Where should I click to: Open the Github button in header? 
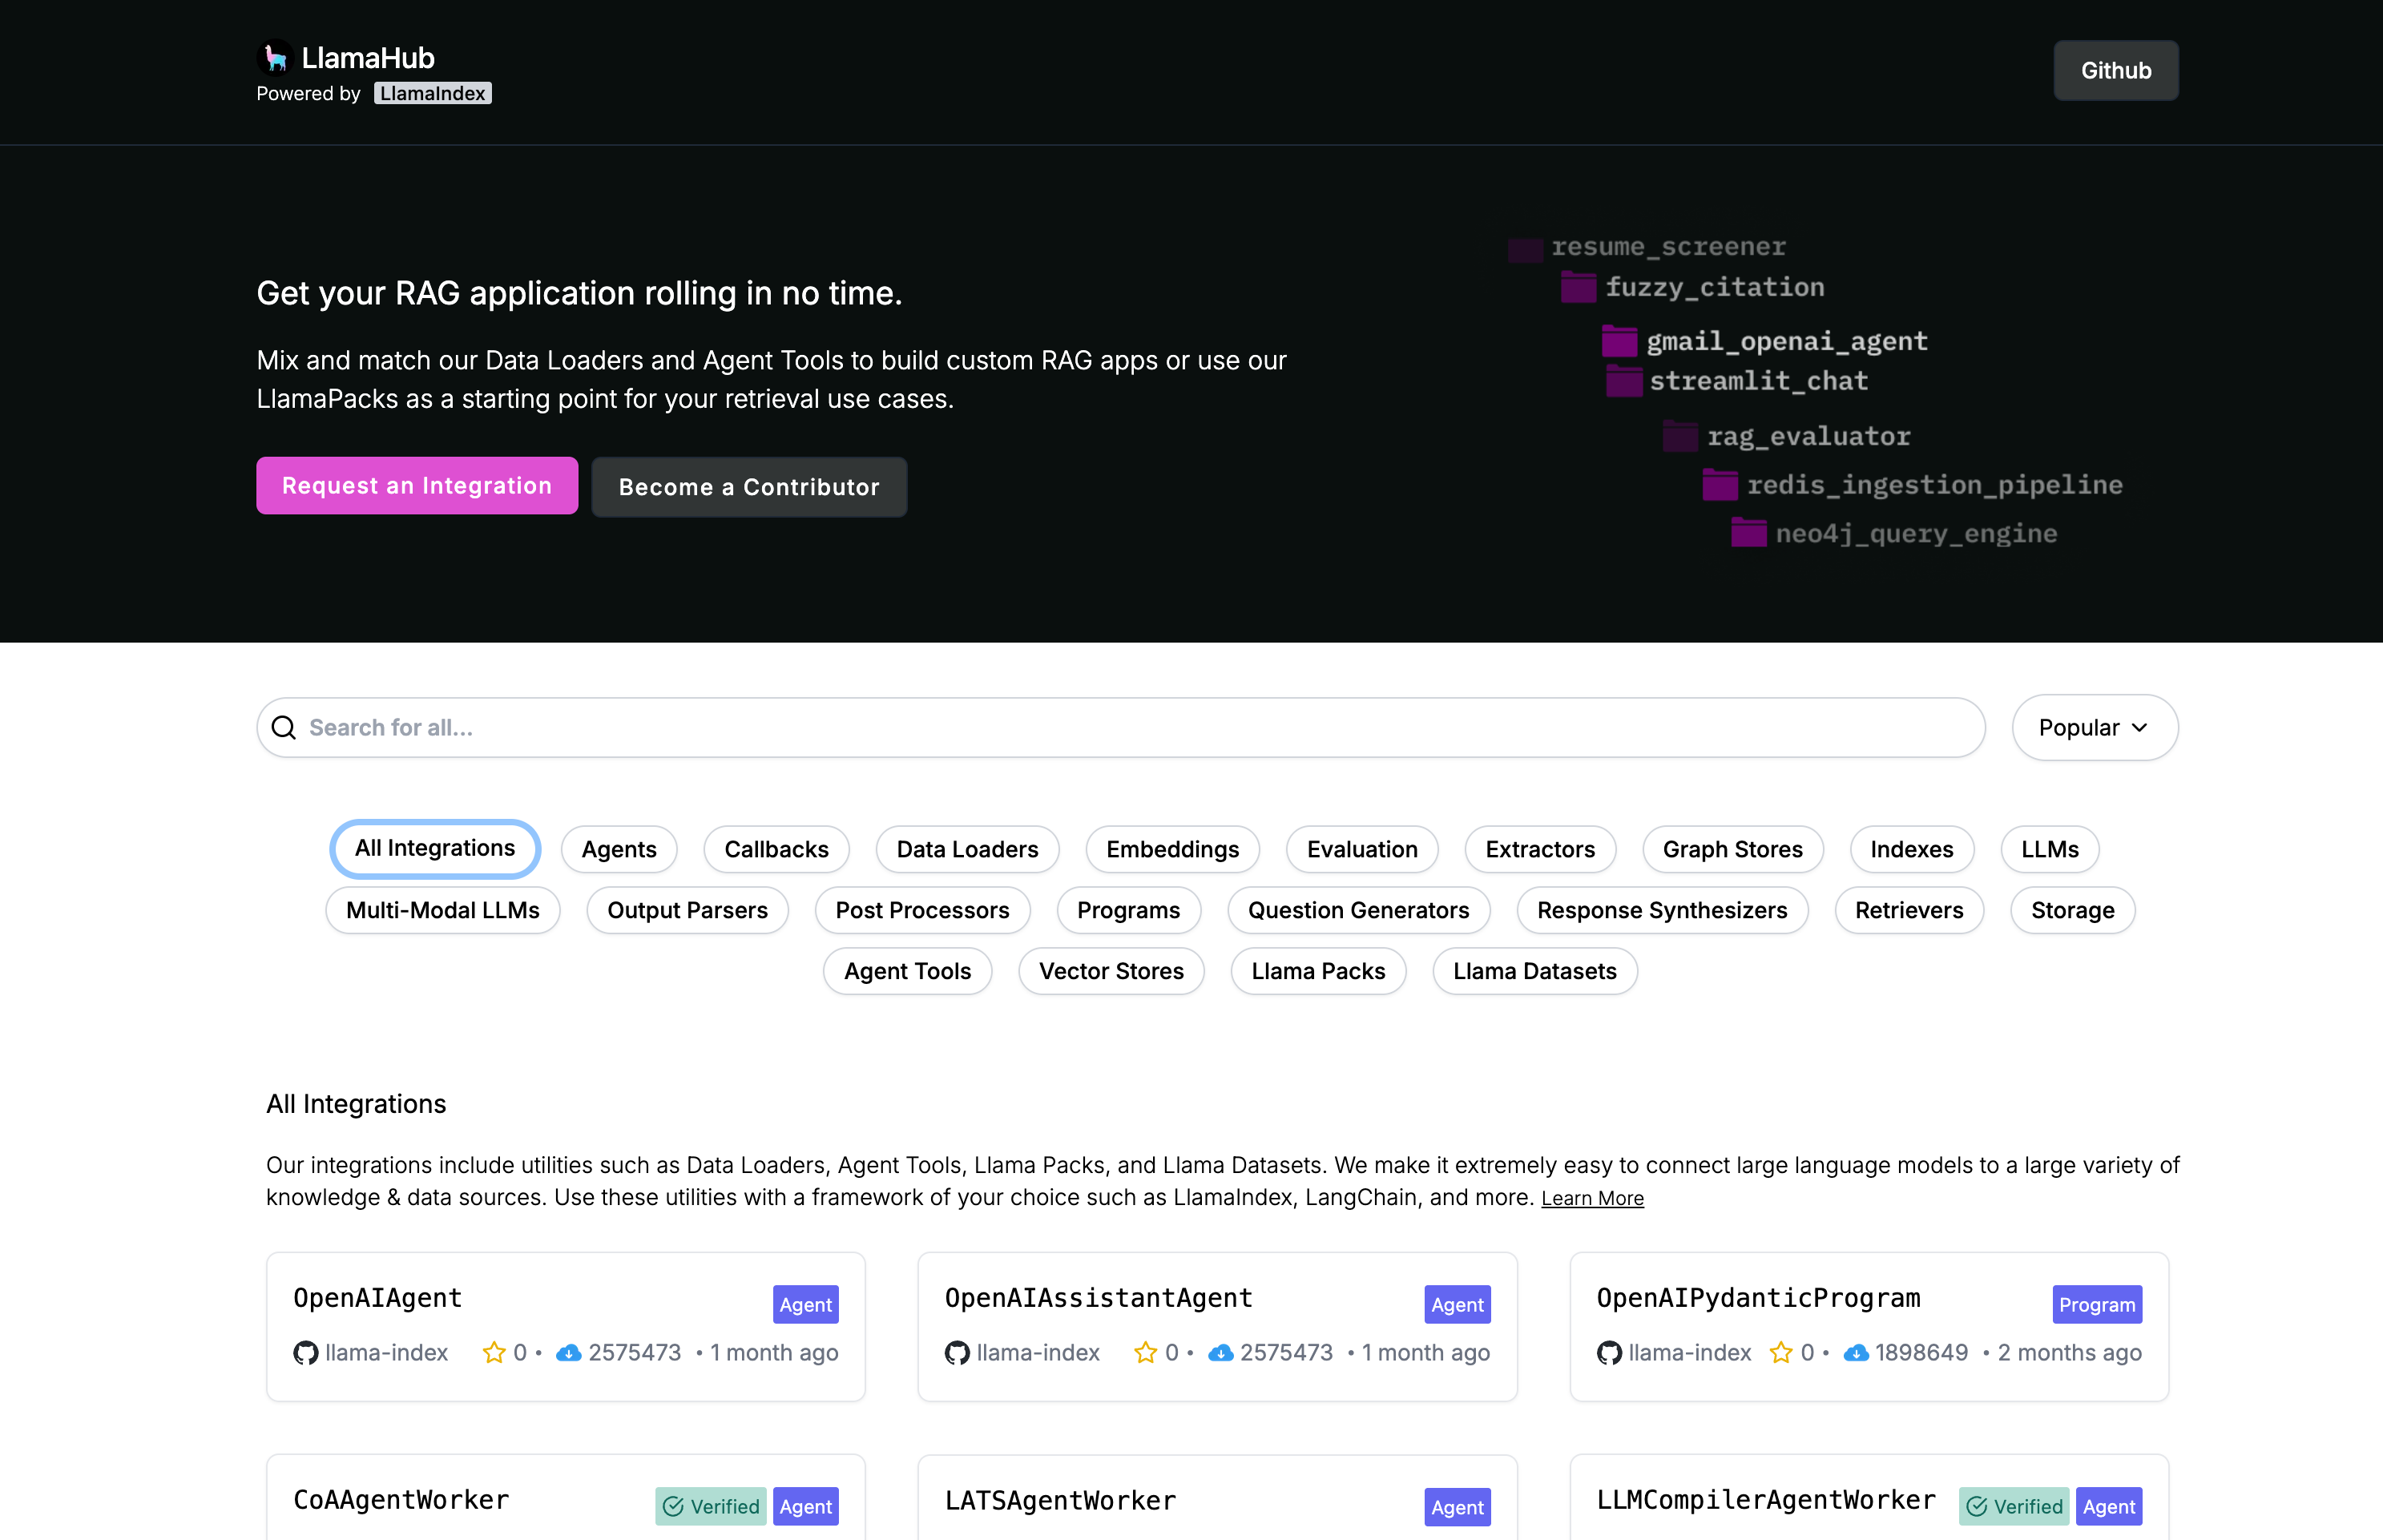point(2116,70)
